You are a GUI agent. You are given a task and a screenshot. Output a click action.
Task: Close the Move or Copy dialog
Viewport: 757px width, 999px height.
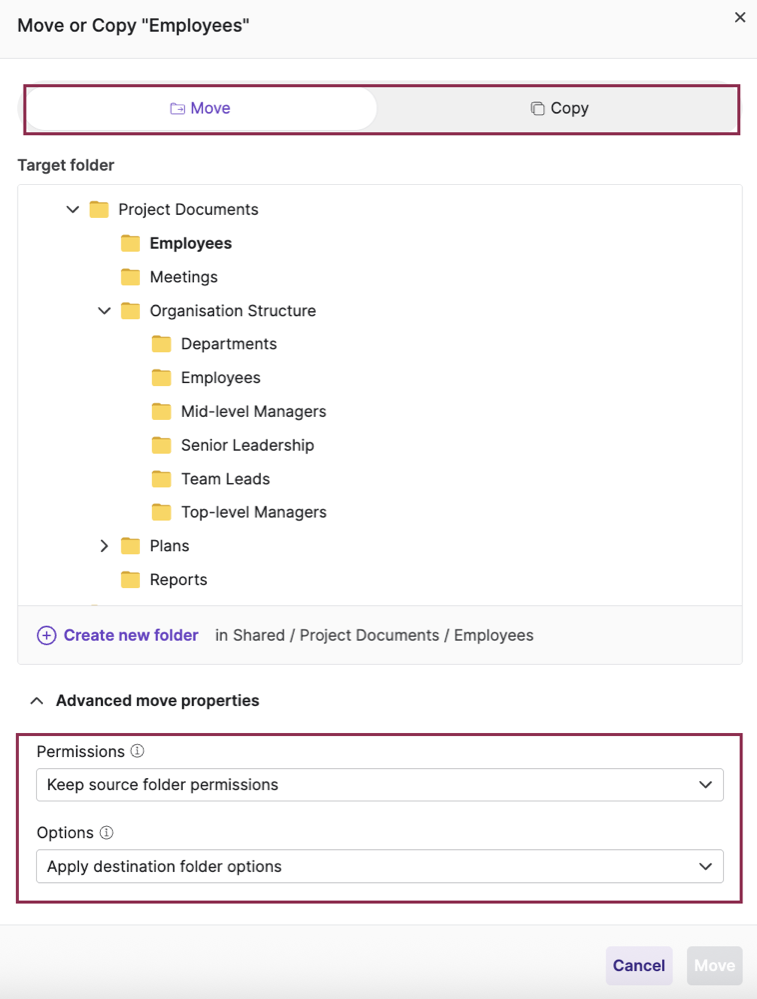(x=740, y=18)
